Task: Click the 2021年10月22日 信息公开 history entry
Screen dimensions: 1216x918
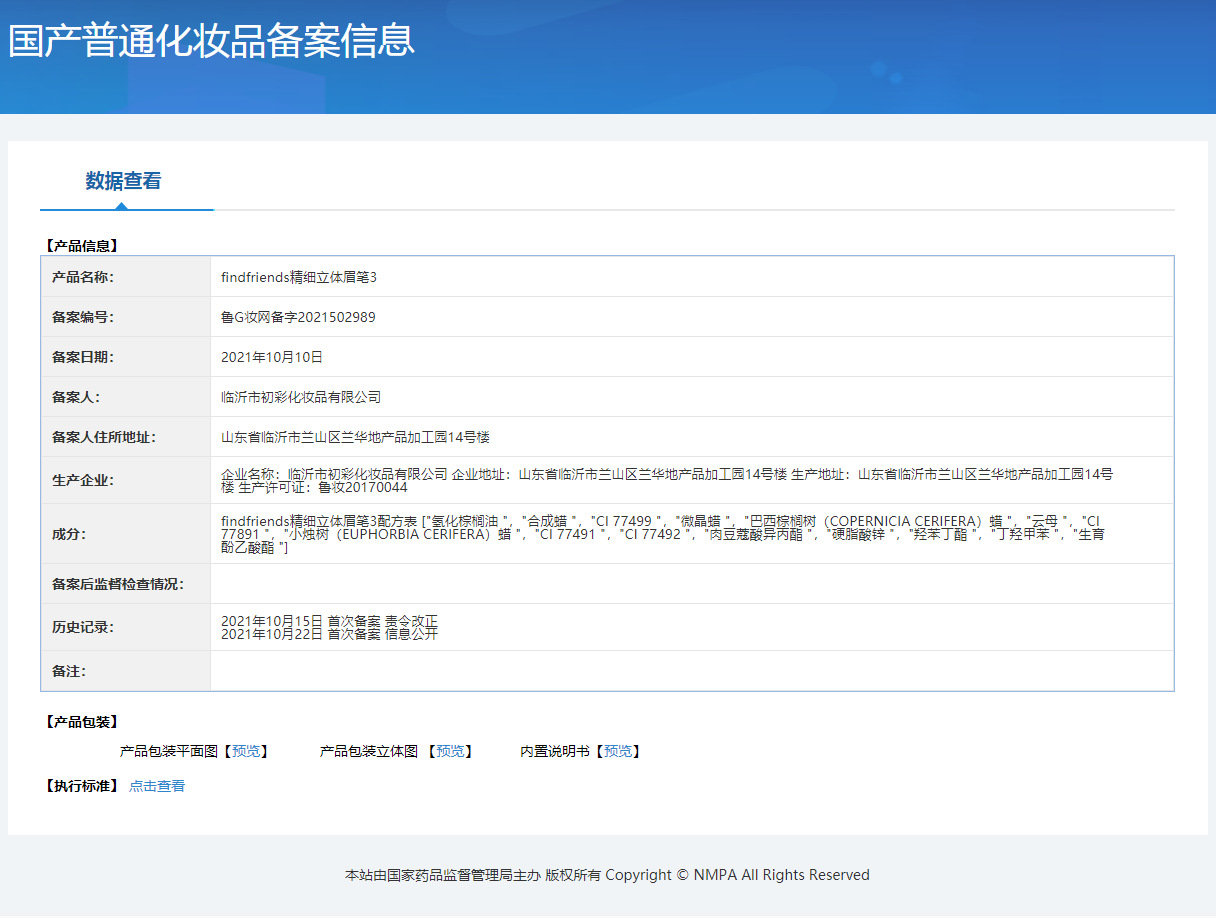Action: pos(329,634)
